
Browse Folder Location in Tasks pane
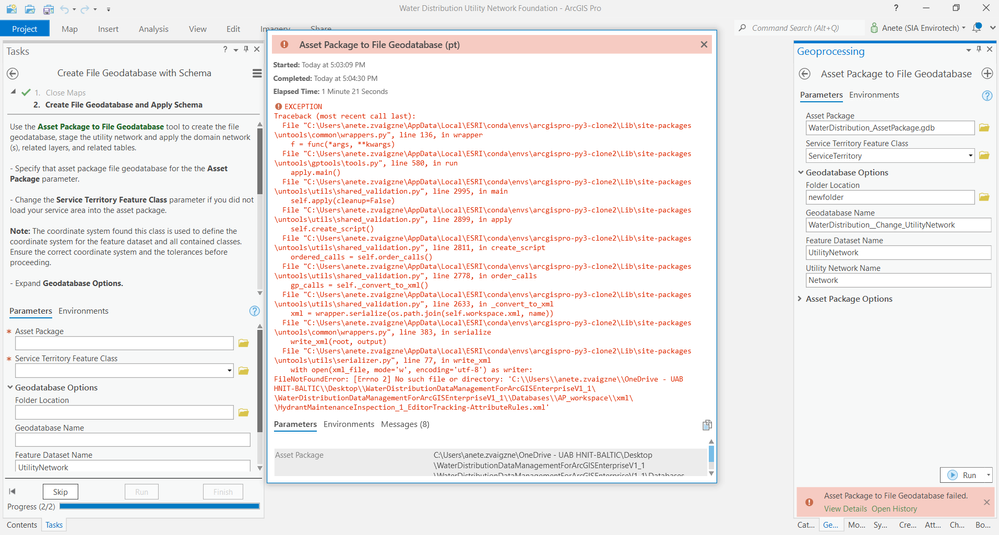click(x=243, y=413)
